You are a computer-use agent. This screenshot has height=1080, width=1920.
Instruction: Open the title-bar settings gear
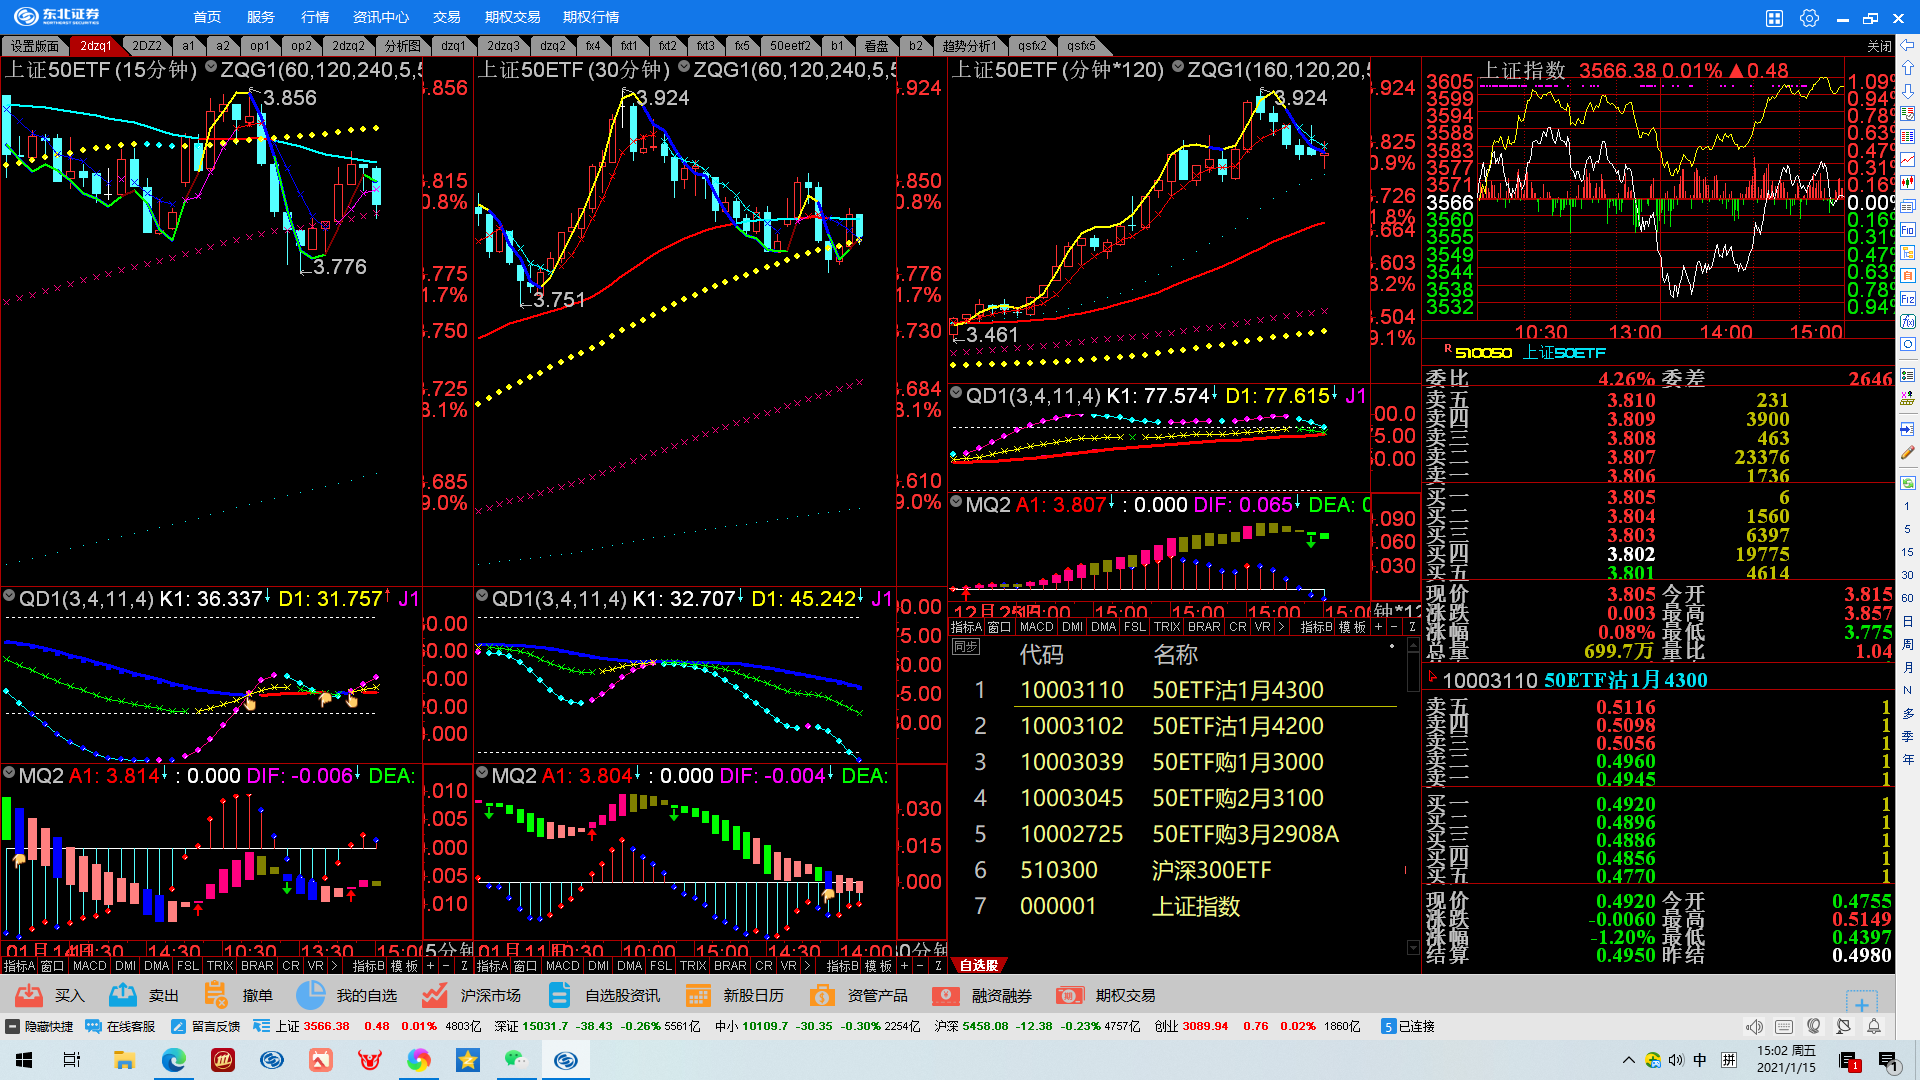(1809, 18)
